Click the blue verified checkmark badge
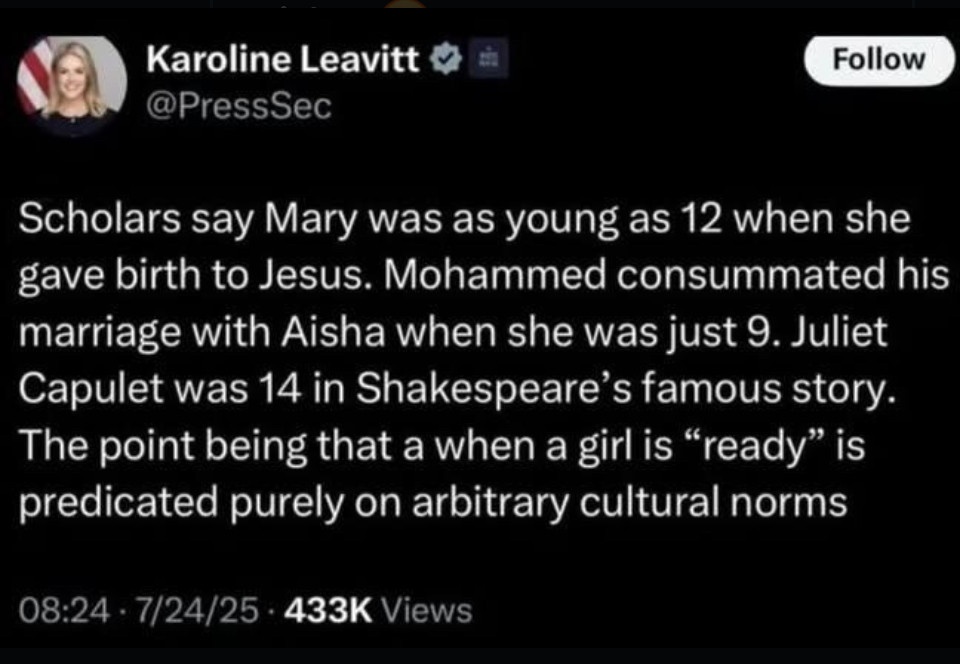The height and width of the screenshot is (664, 960). [x=447, y=59]
